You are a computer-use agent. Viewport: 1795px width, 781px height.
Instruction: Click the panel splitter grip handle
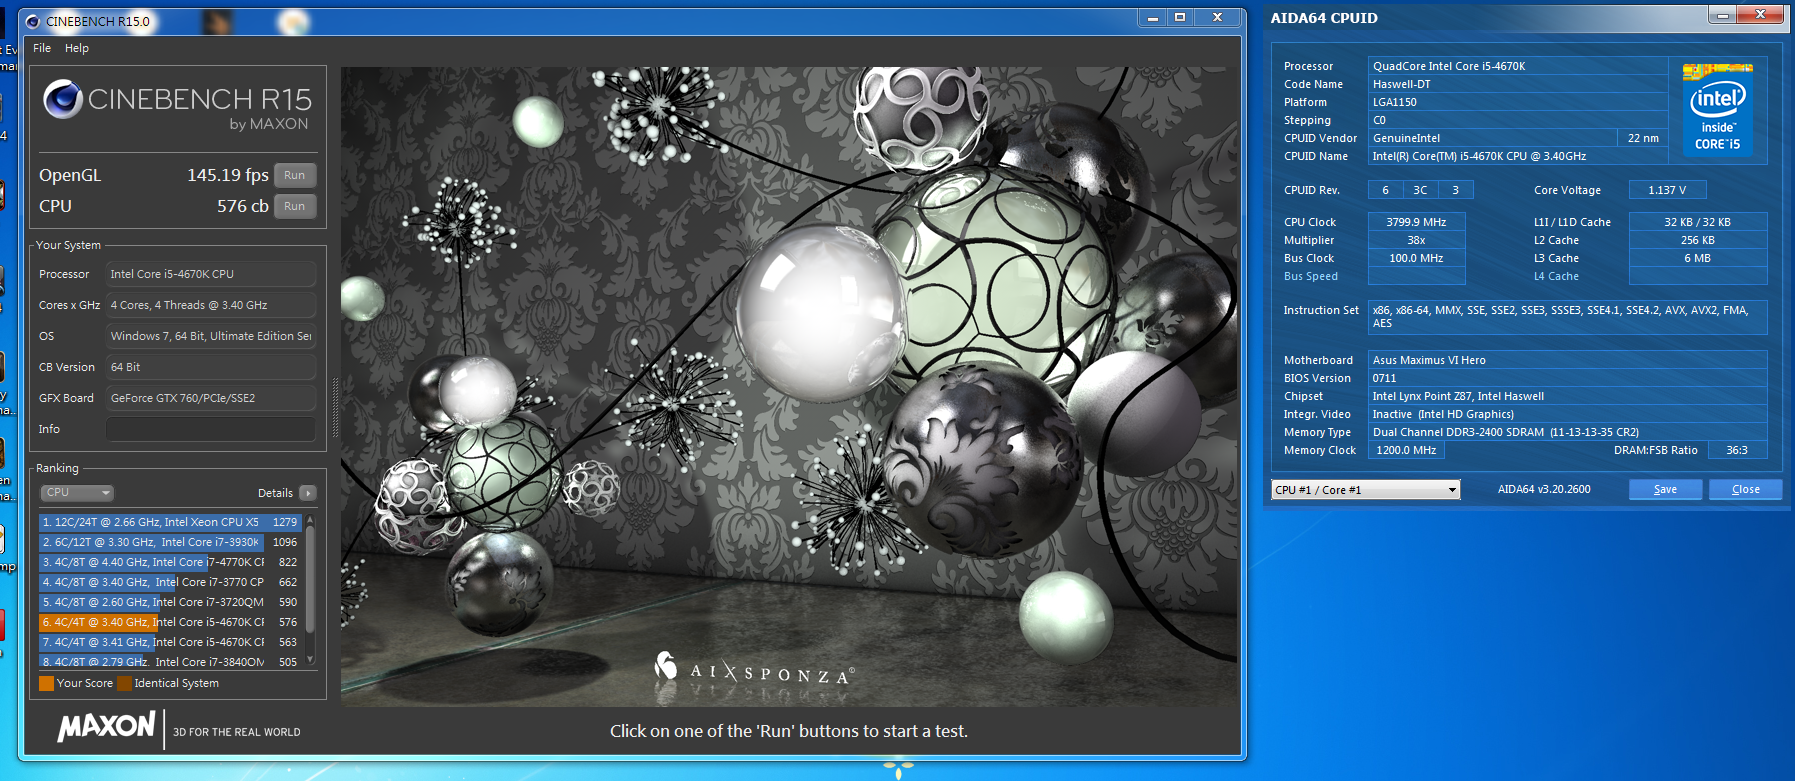pos(335,407)
